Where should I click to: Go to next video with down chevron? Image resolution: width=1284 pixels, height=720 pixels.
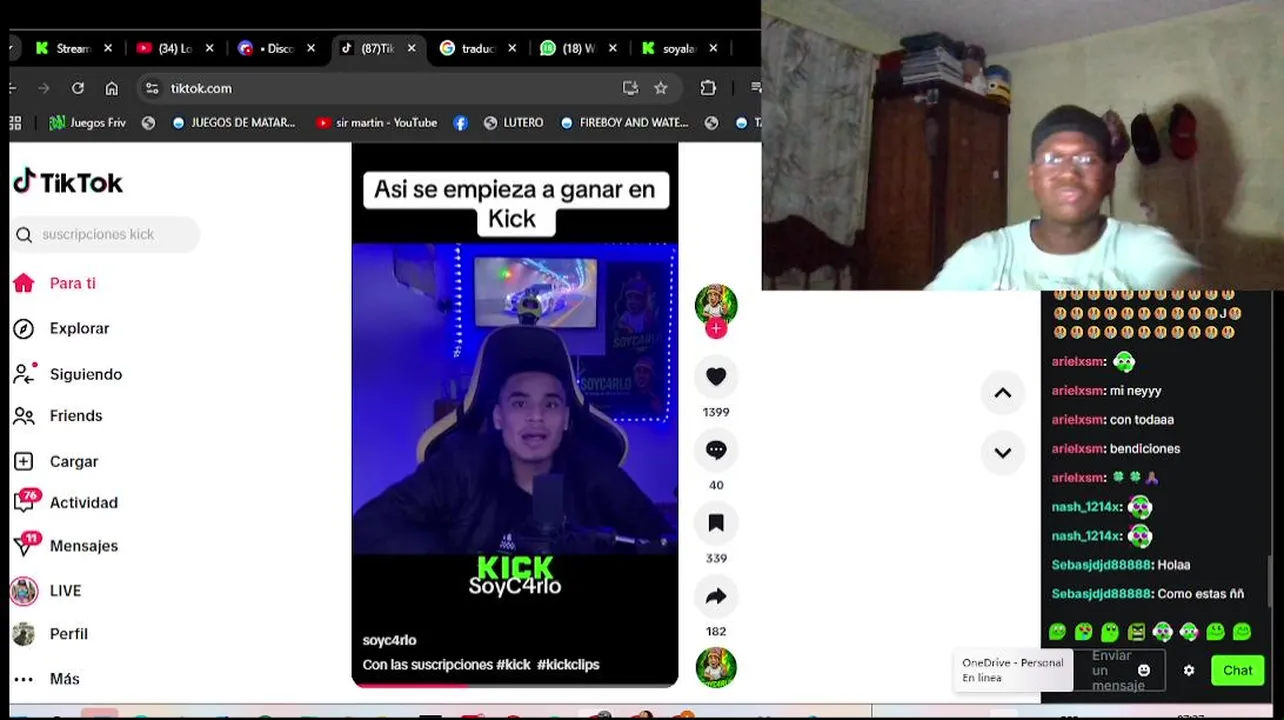click(x=1002, y=452)
